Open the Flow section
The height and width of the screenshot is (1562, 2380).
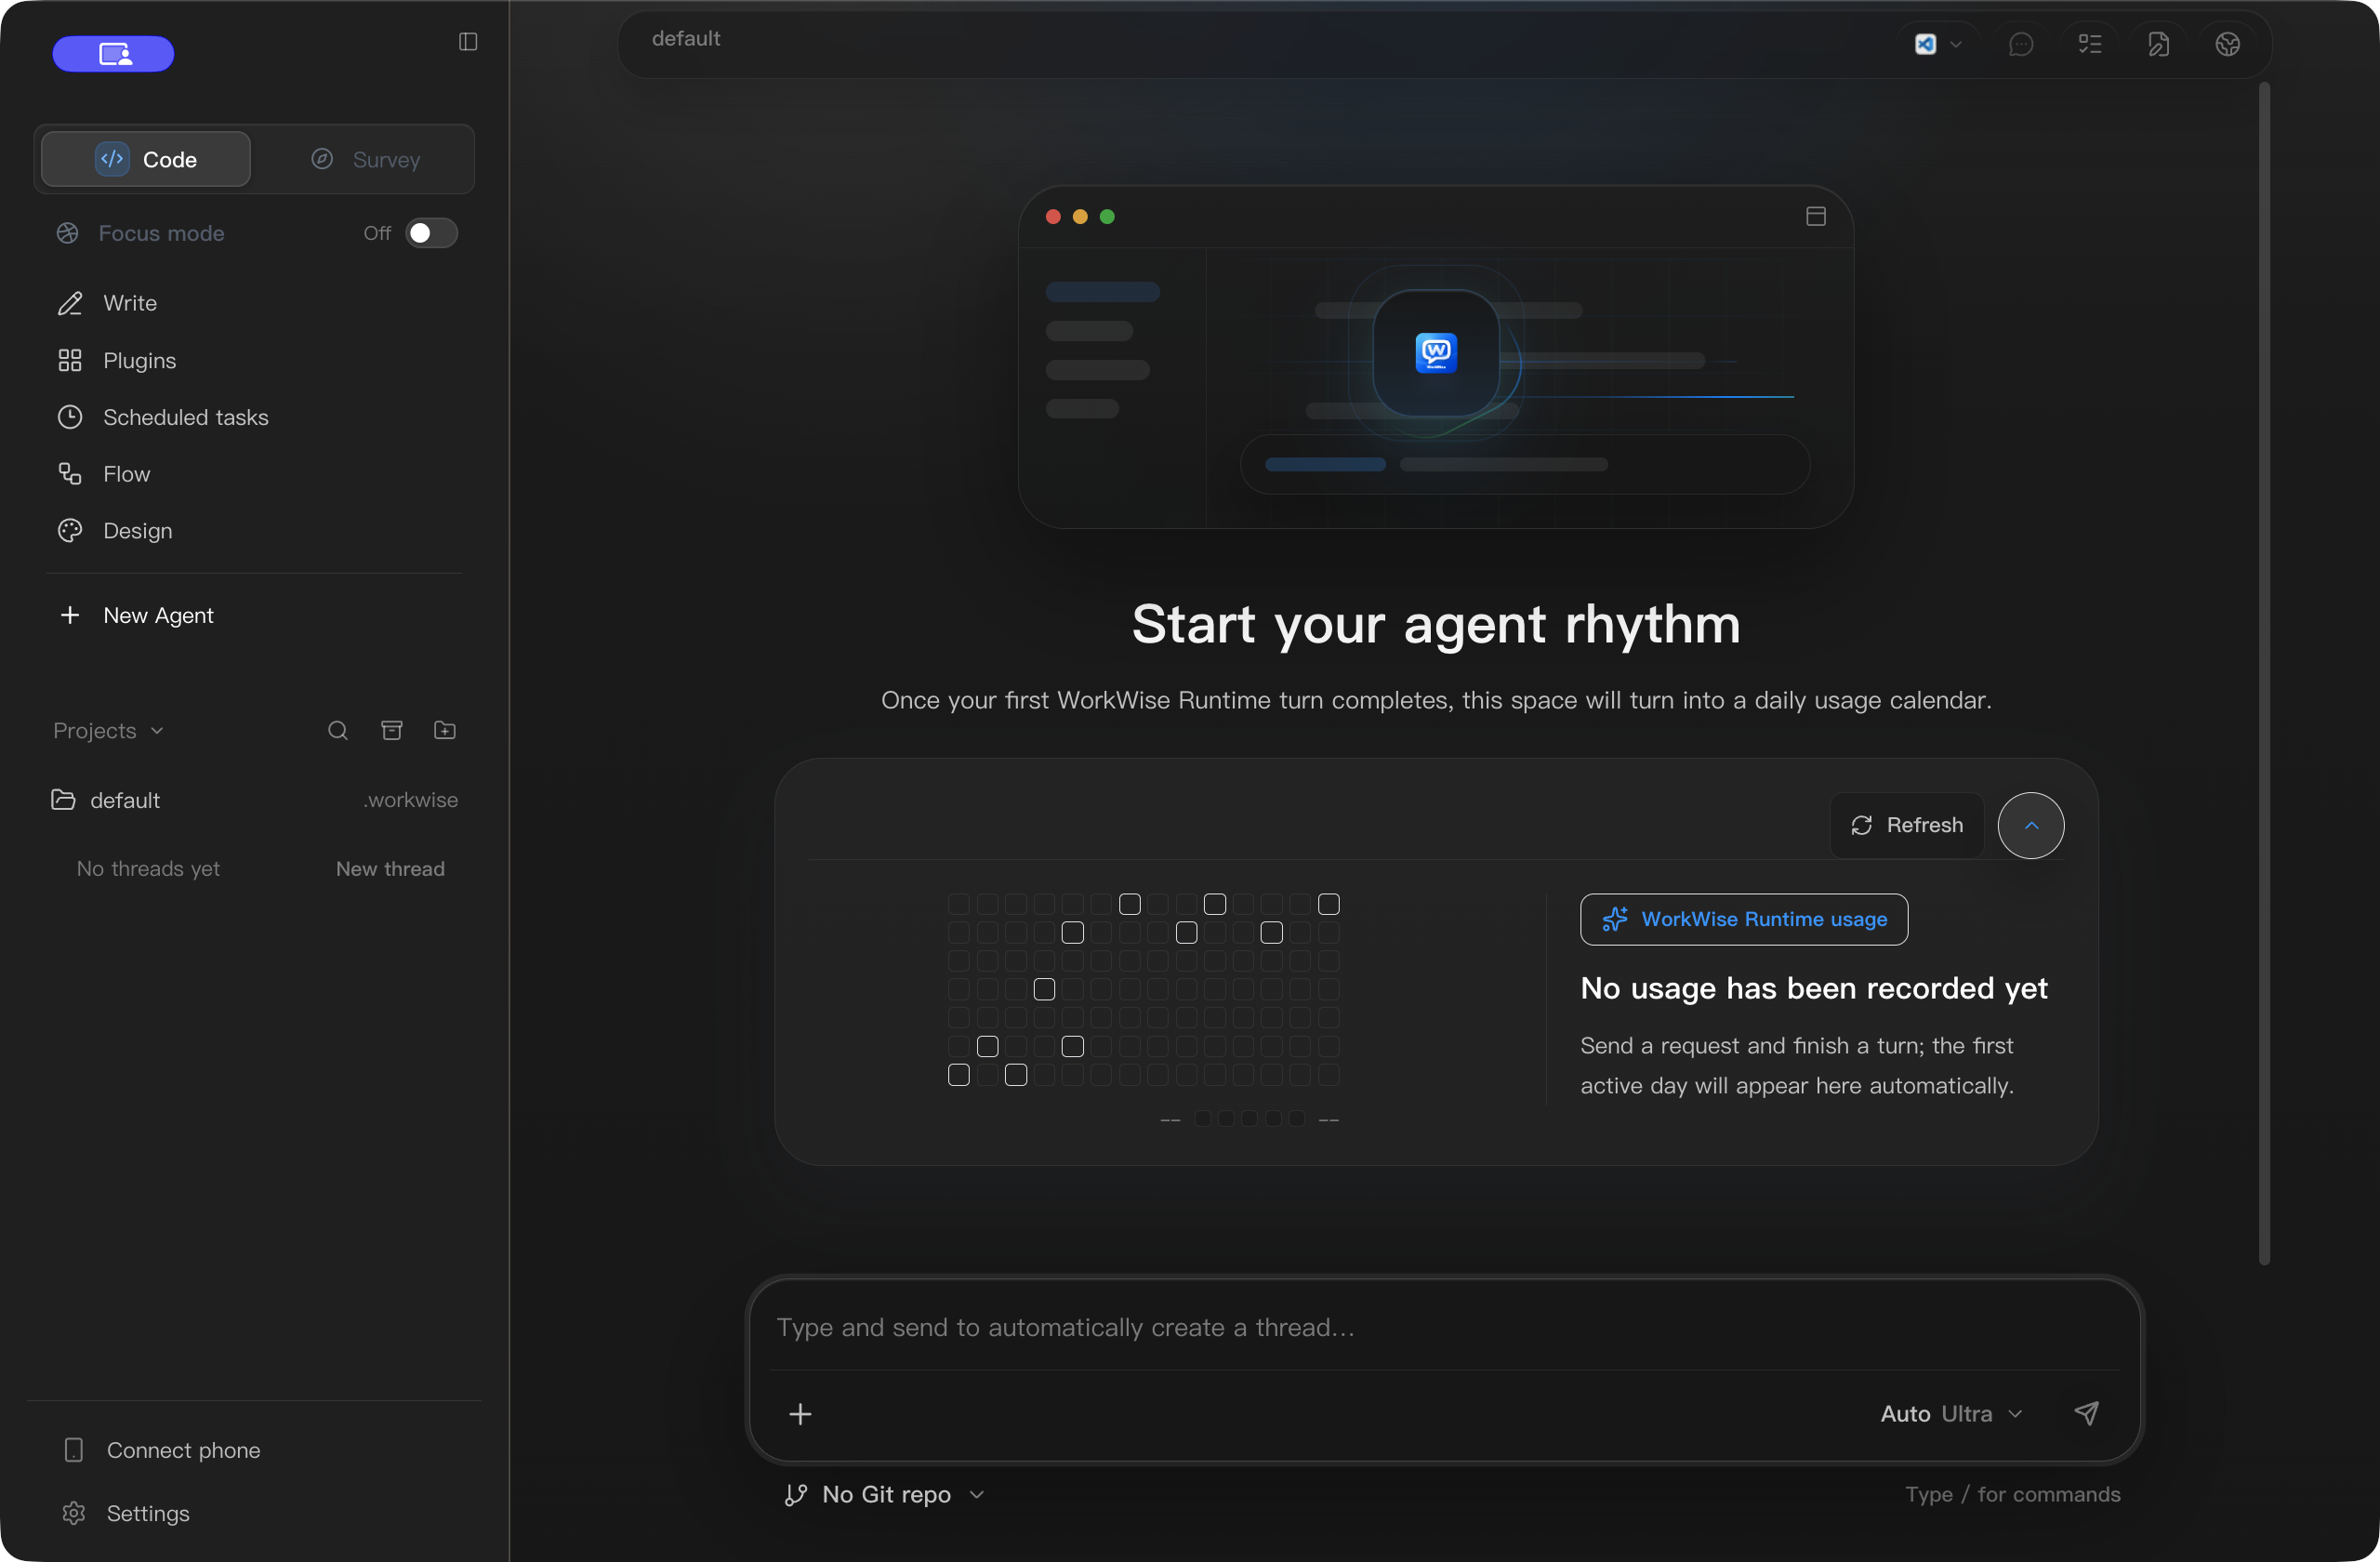click(x=254, y=474)
